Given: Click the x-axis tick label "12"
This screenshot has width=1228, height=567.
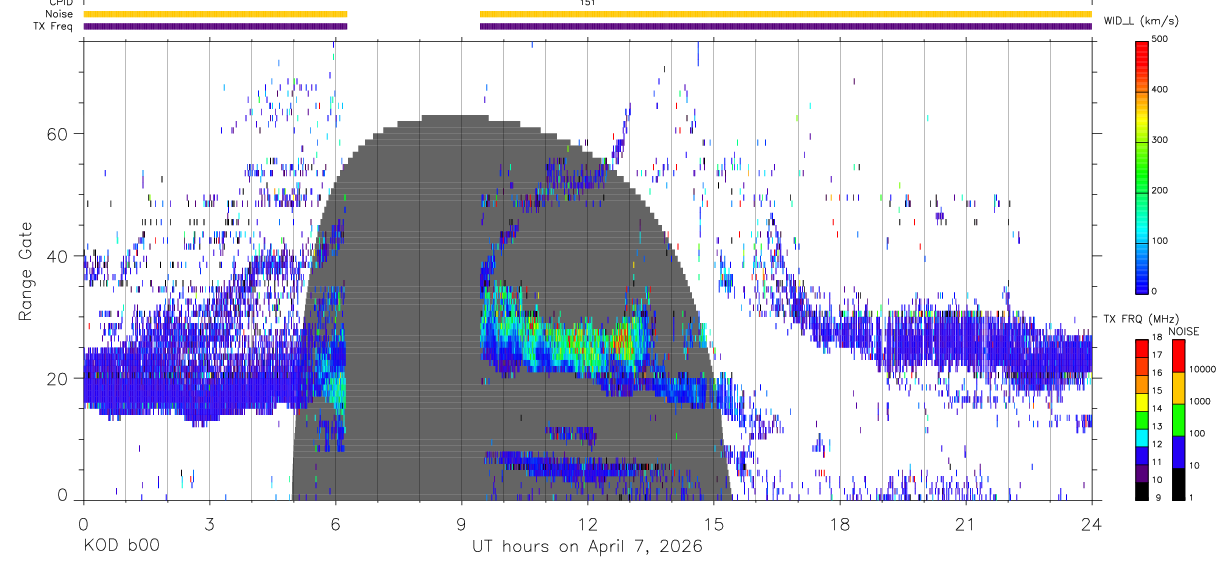Looking at the screenshot, I should point(587,524).
